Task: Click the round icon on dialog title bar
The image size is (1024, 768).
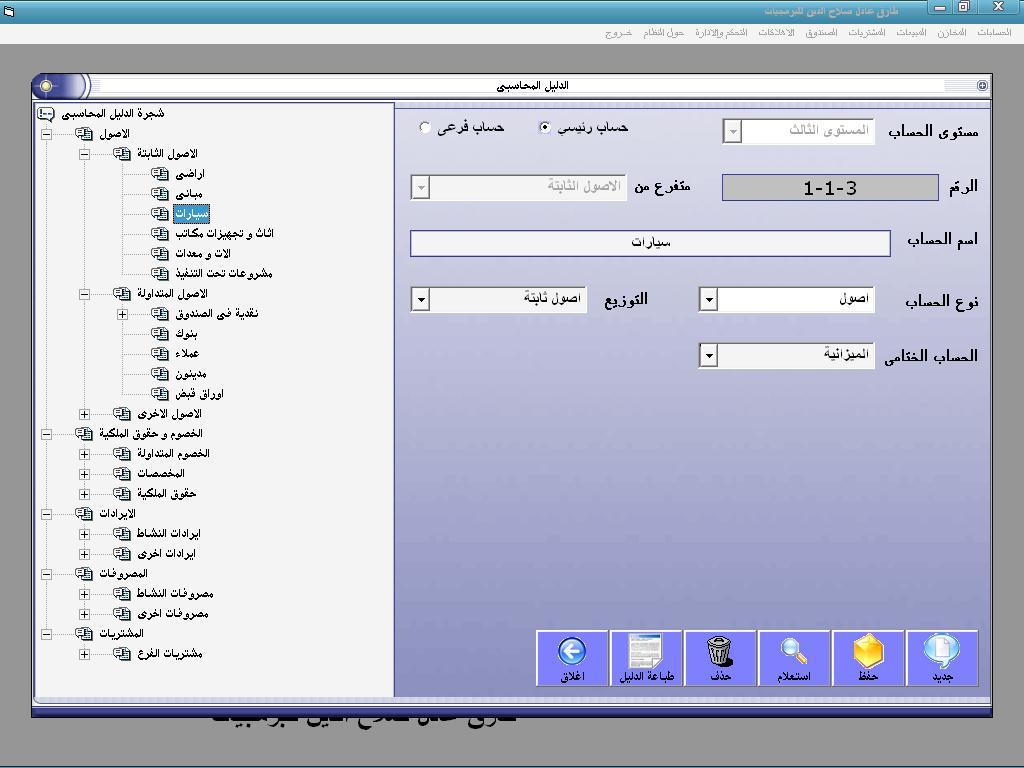Action: pos(46,86)
